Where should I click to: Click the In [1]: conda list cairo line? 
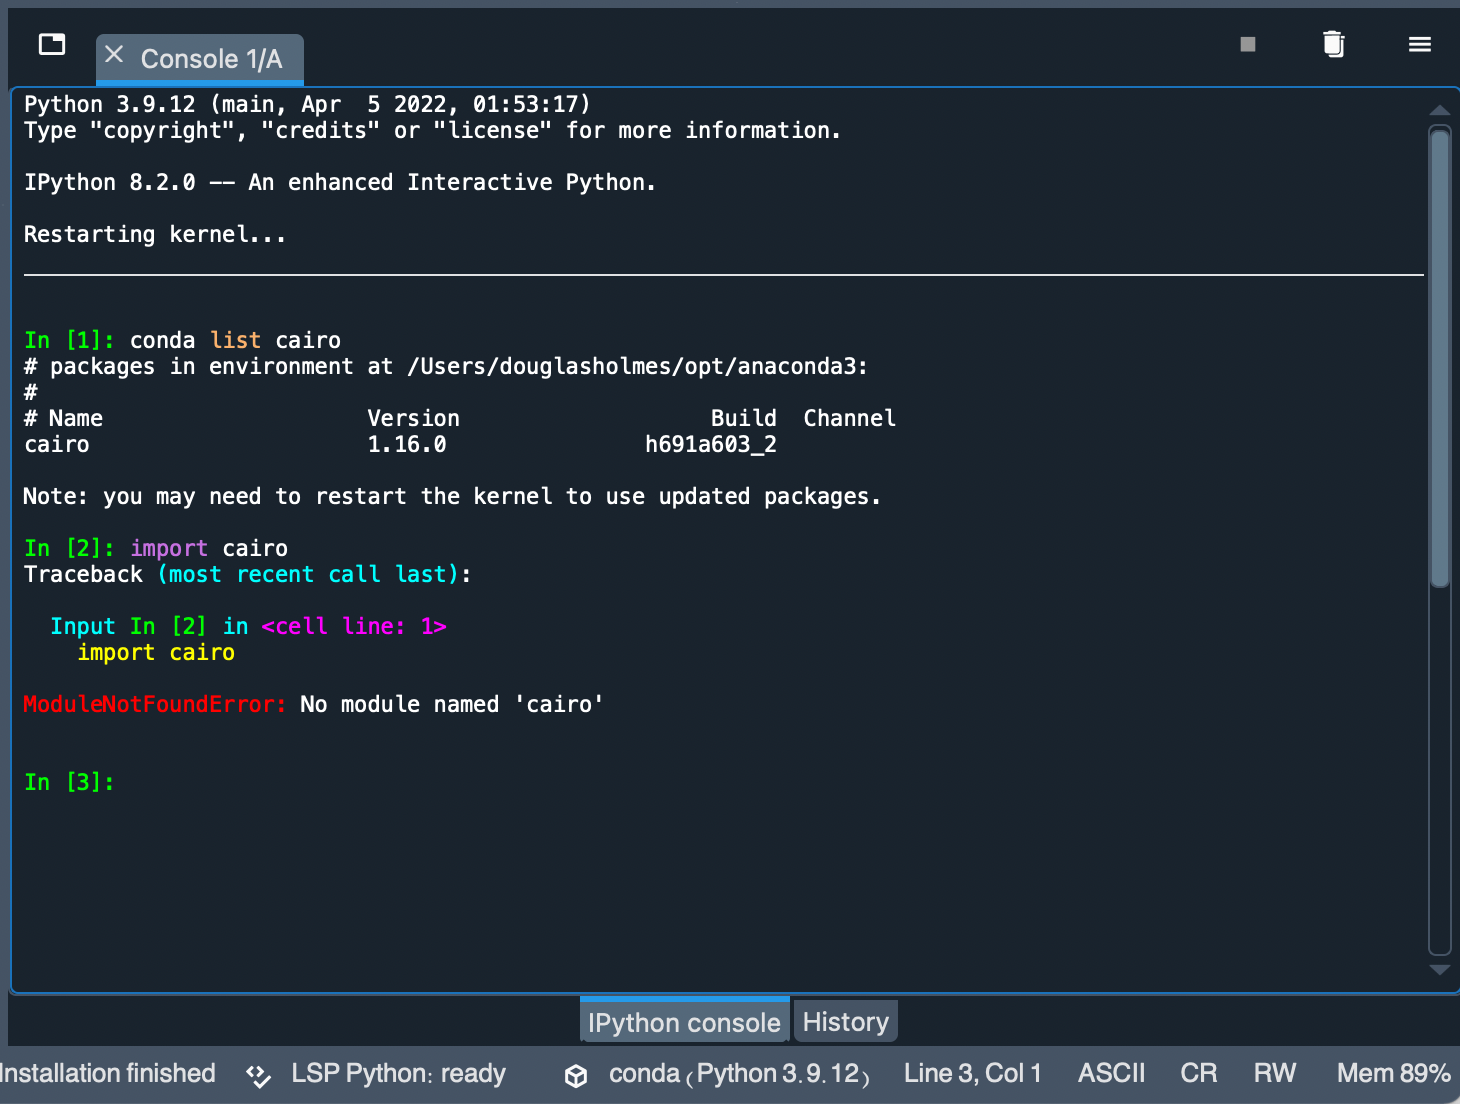(x=182, y=340)
